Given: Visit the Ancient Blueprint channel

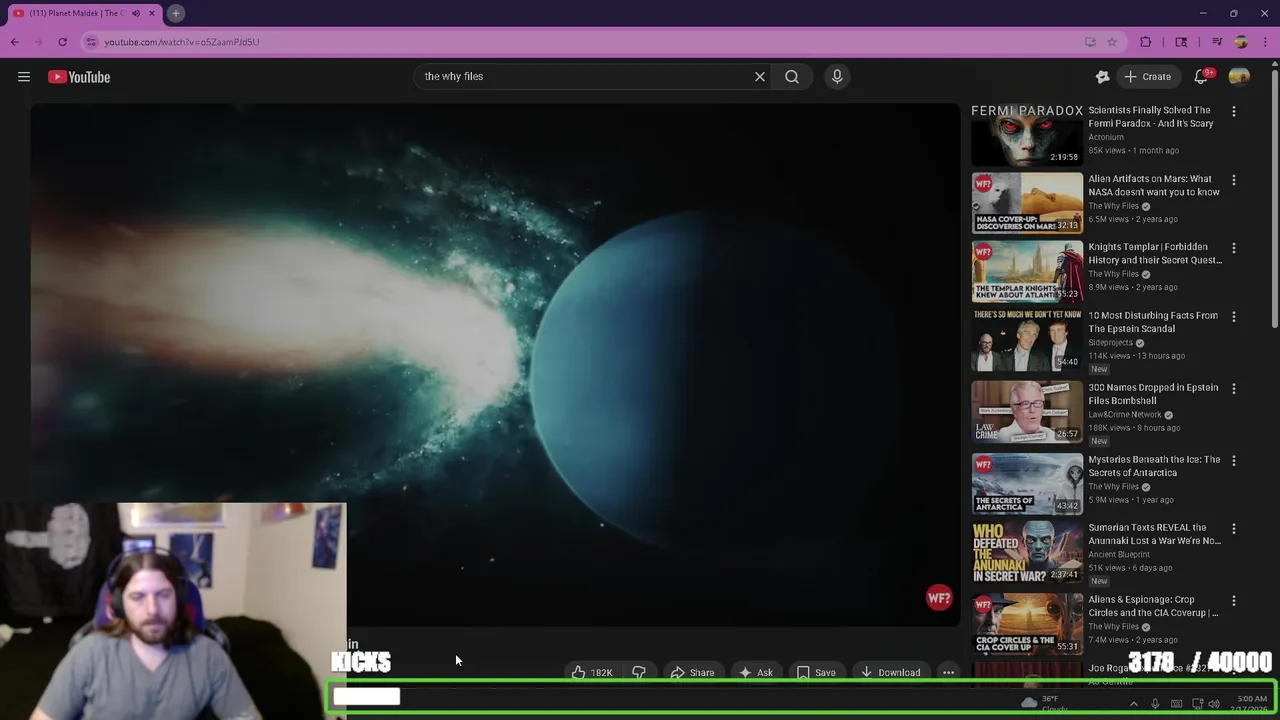Looking at the screenshot, I should 1119,555.
